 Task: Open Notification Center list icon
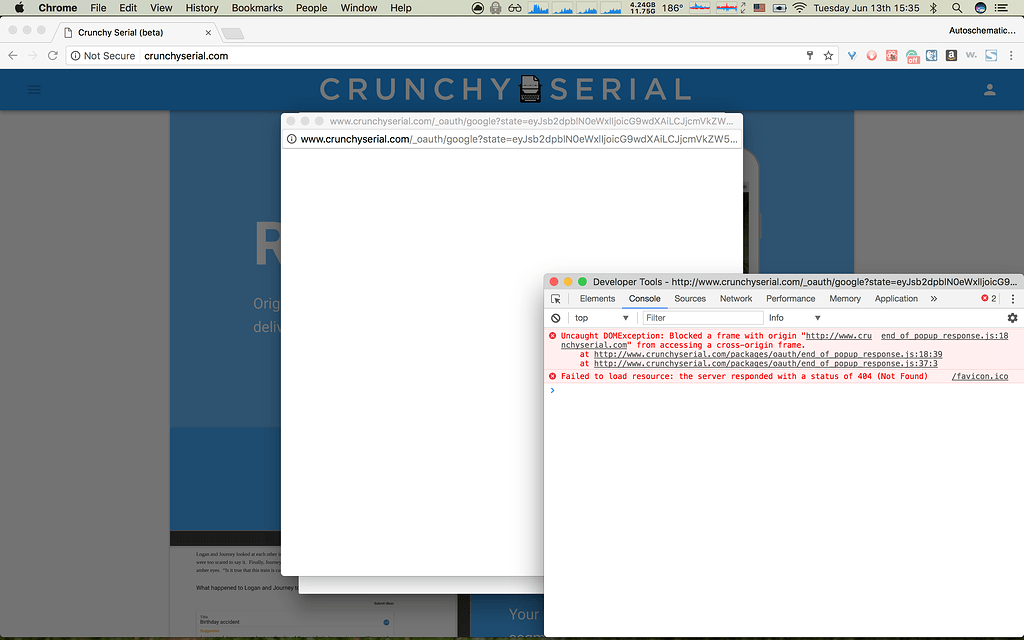[1000, 8]
